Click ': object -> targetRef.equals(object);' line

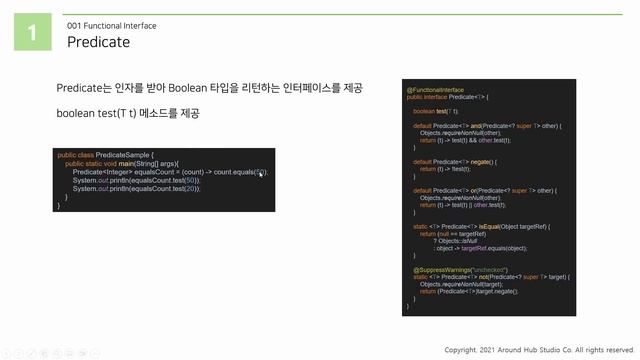pos(480,248)
